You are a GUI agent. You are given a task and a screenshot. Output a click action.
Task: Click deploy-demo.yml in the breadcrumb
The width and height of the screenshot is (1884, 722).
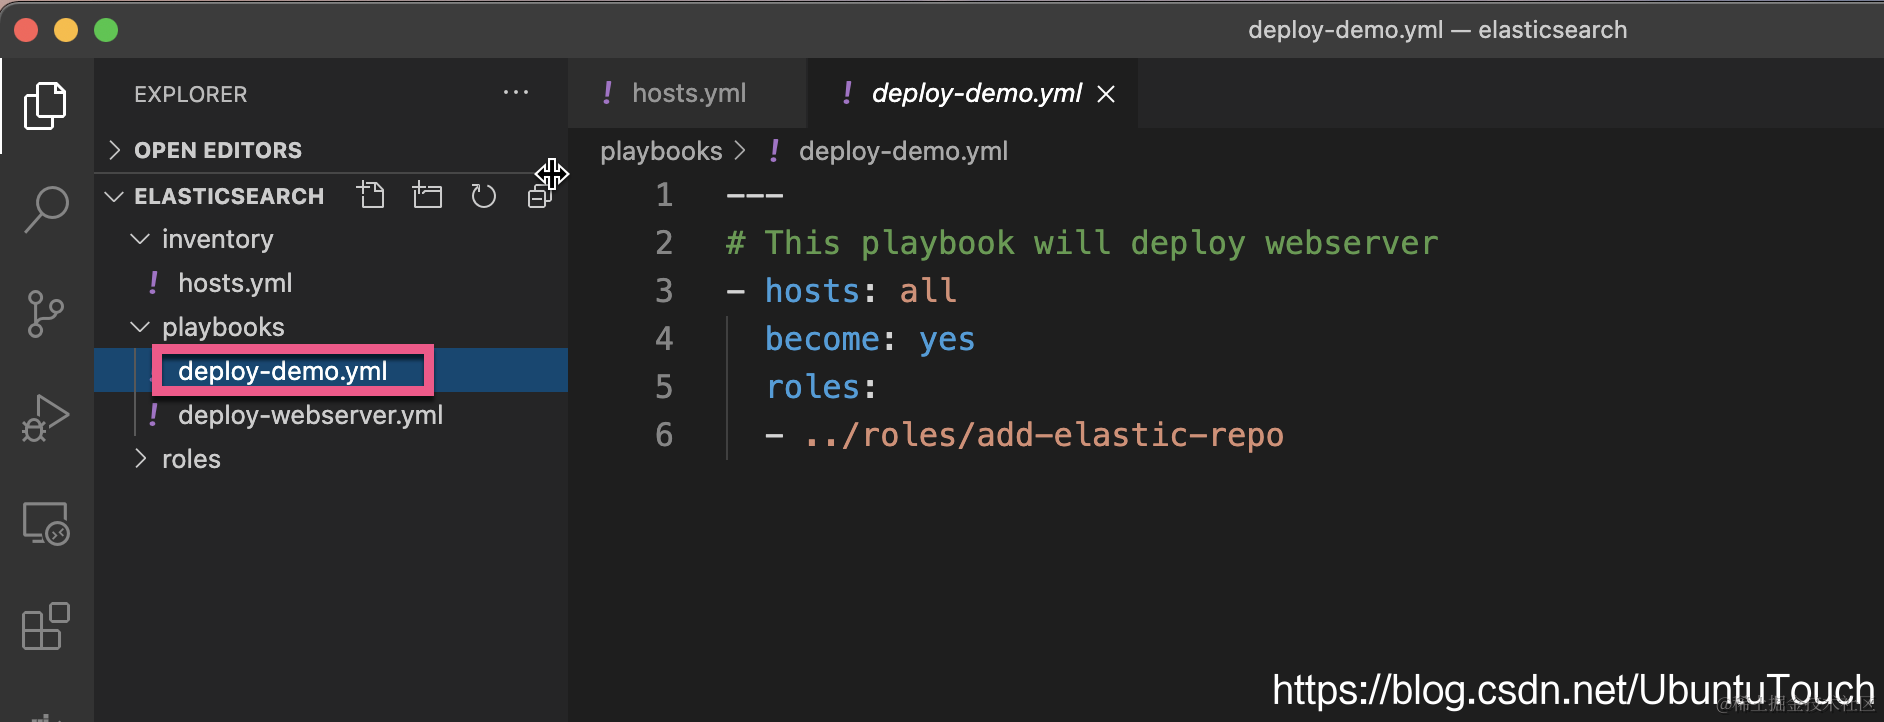click(903, 151)
